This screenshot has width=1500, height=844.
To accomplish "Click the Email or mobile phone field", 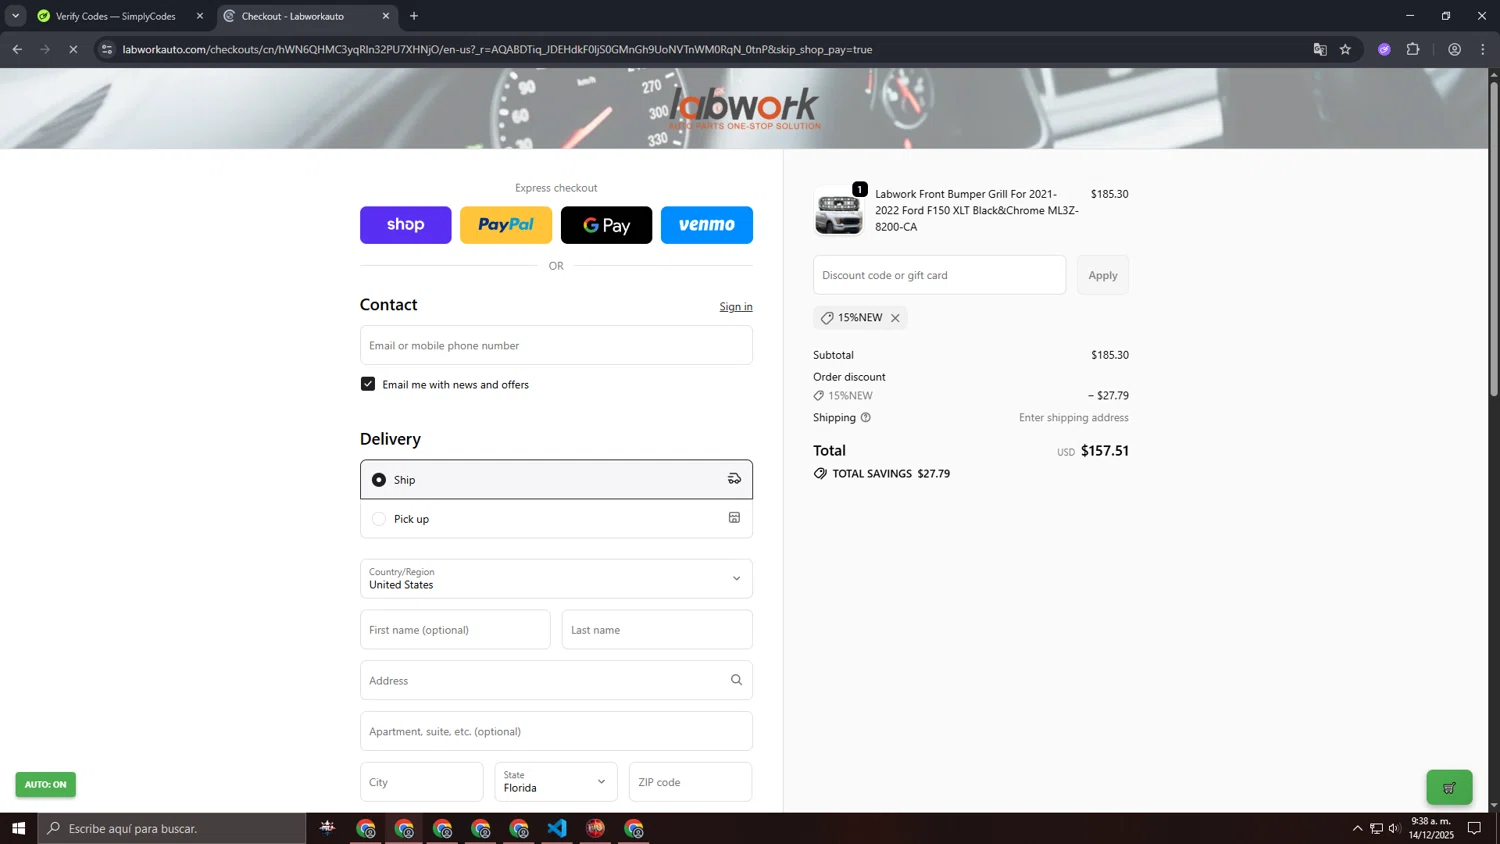I will (556, 345).
